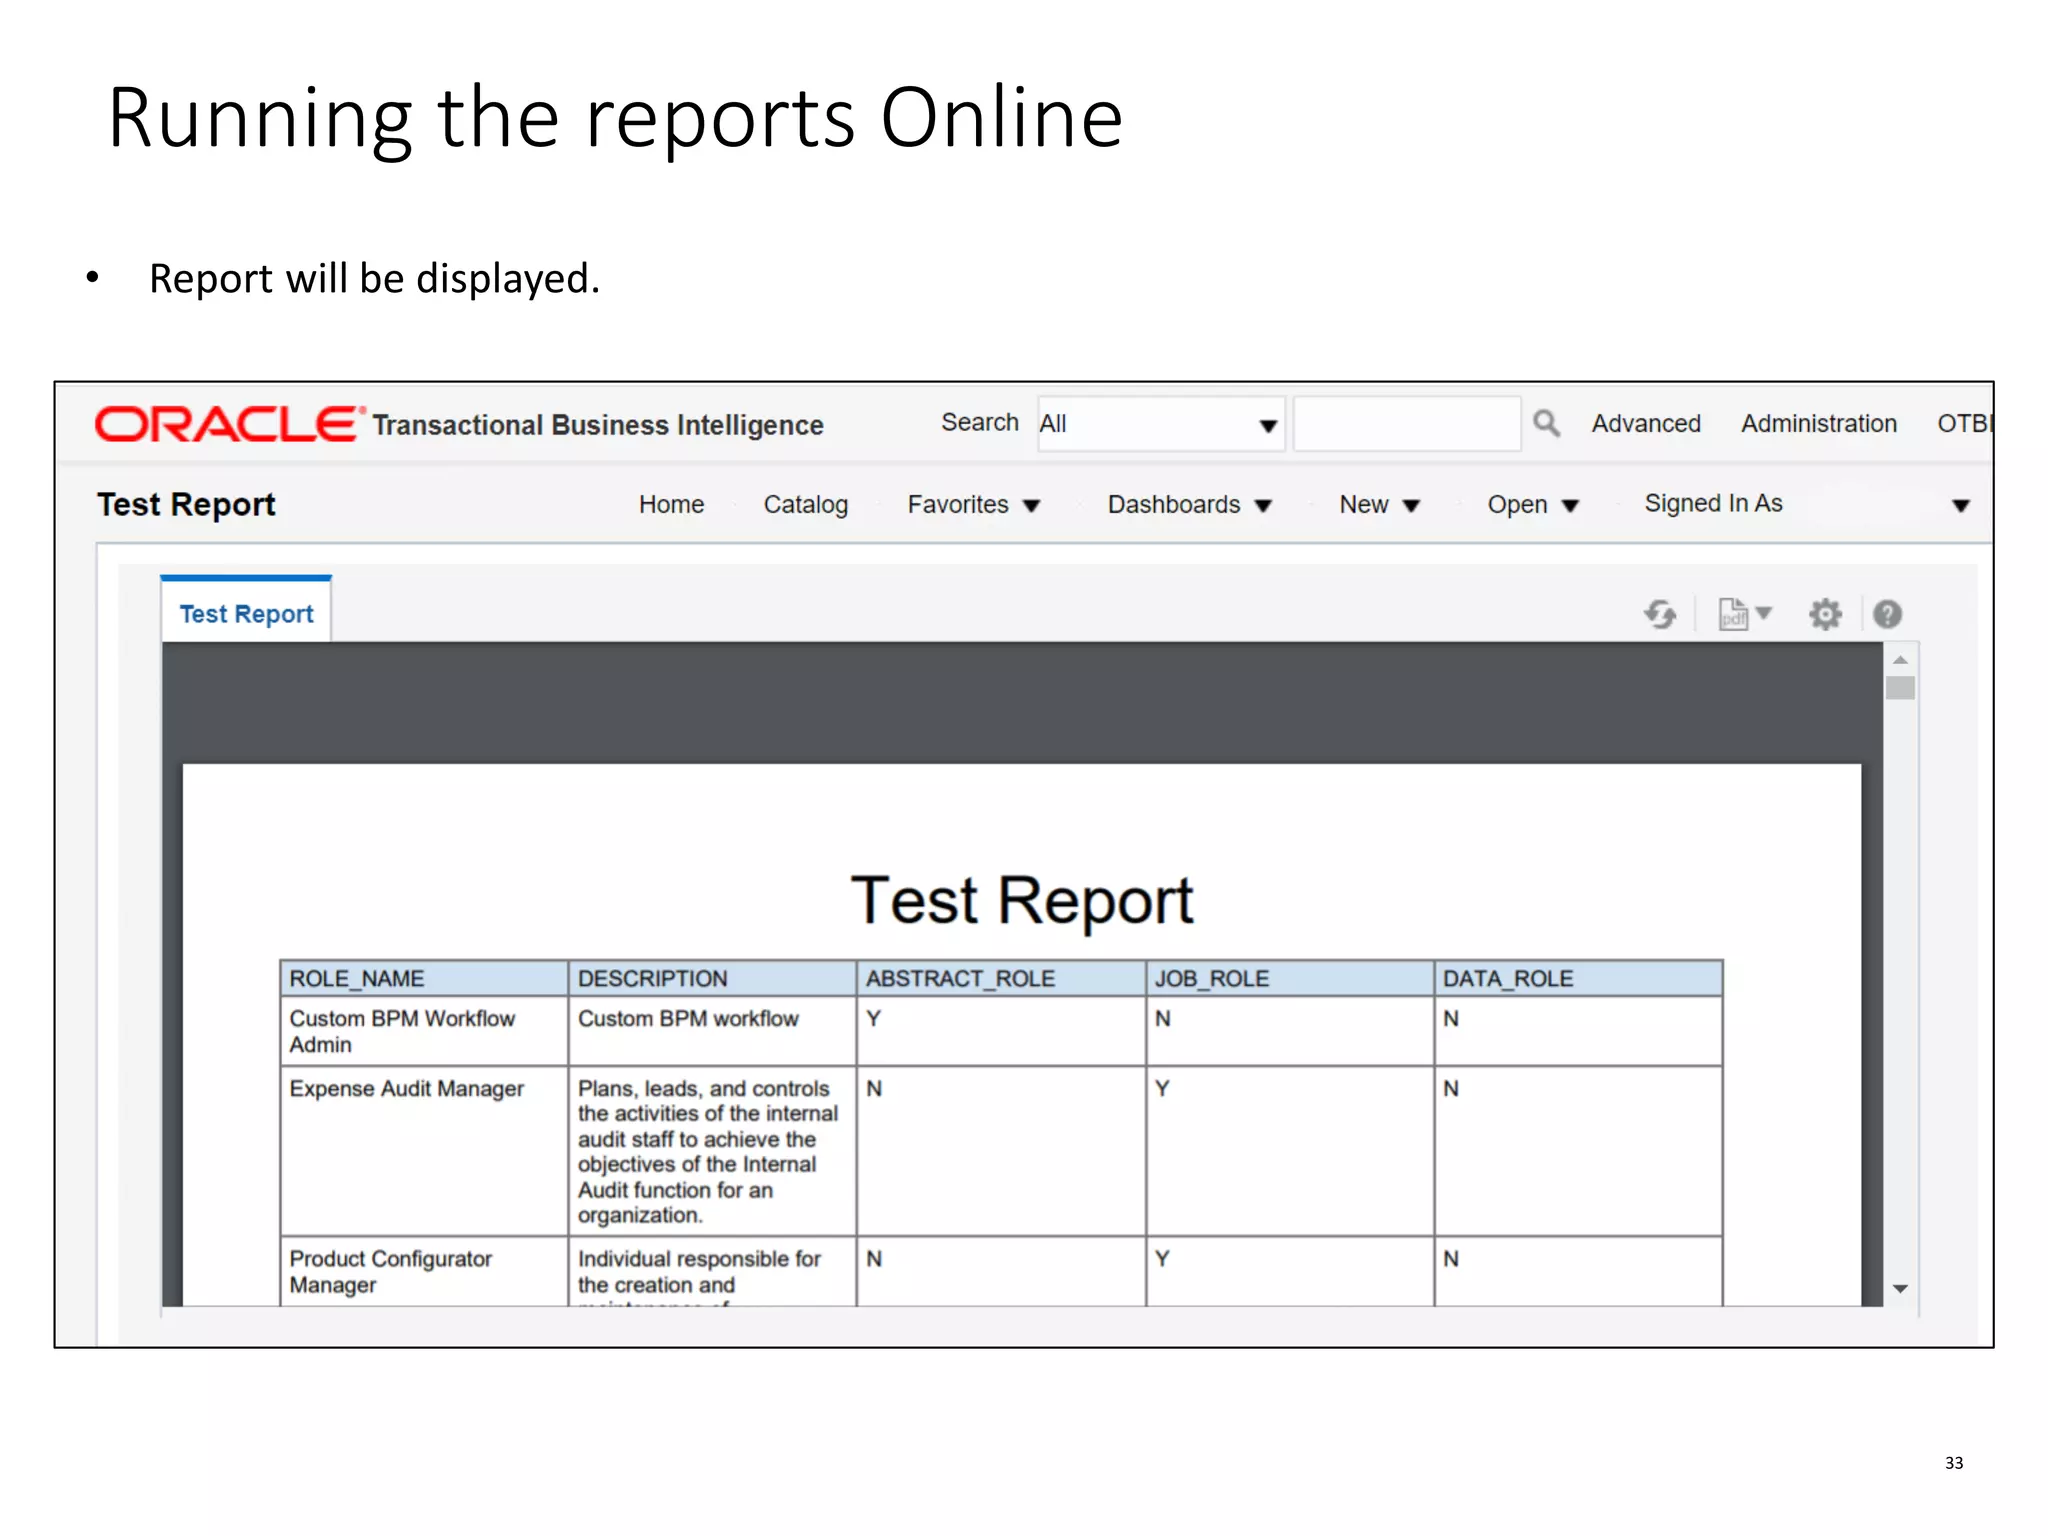The image size is (2048, 1536).
Task: Click the JOB_ROLE column header
Action: click(x=1290, y=979)
